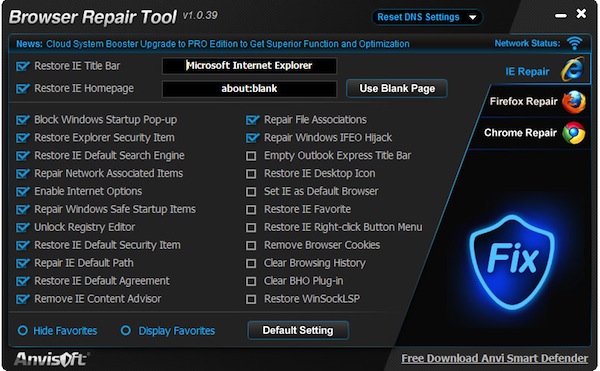This screenshot has width=600, height=371.
Task: Check Restore IE Desktop Icon
Action: [x=251, y=174]
